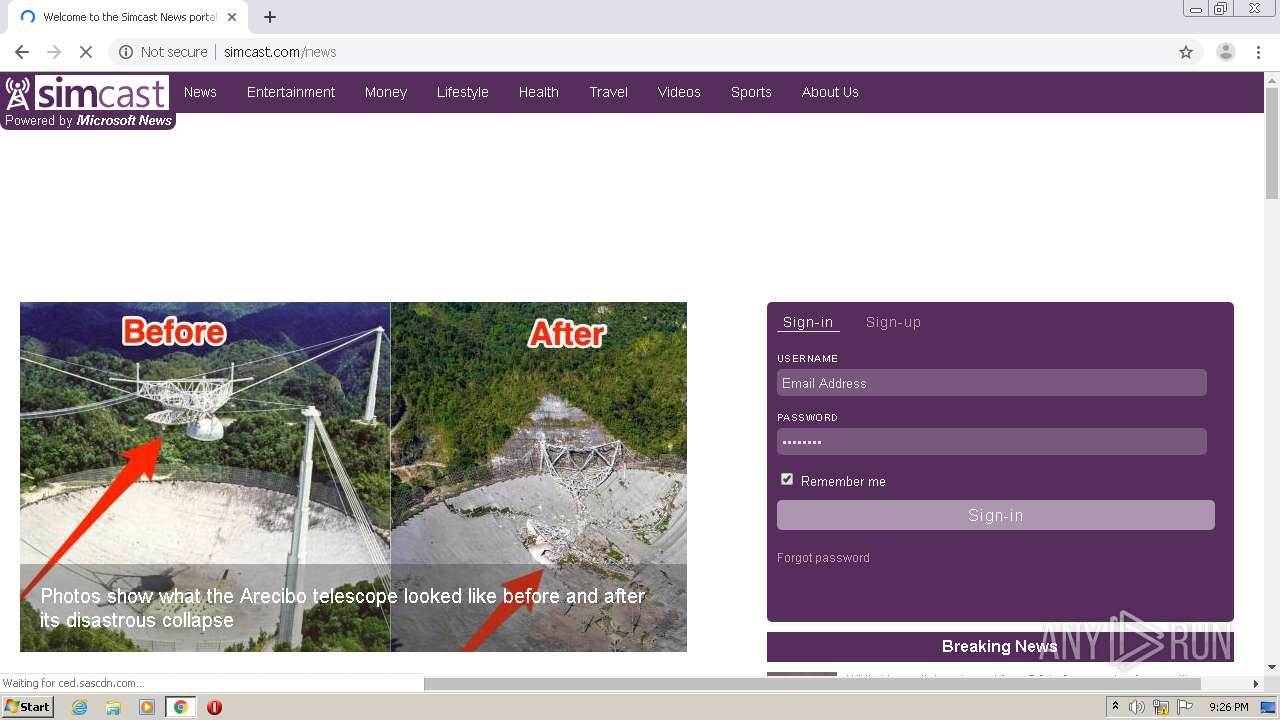Click the page scrollbar down arrow
Screen dimensions: 1280x720
click(x=1272, y=667)
